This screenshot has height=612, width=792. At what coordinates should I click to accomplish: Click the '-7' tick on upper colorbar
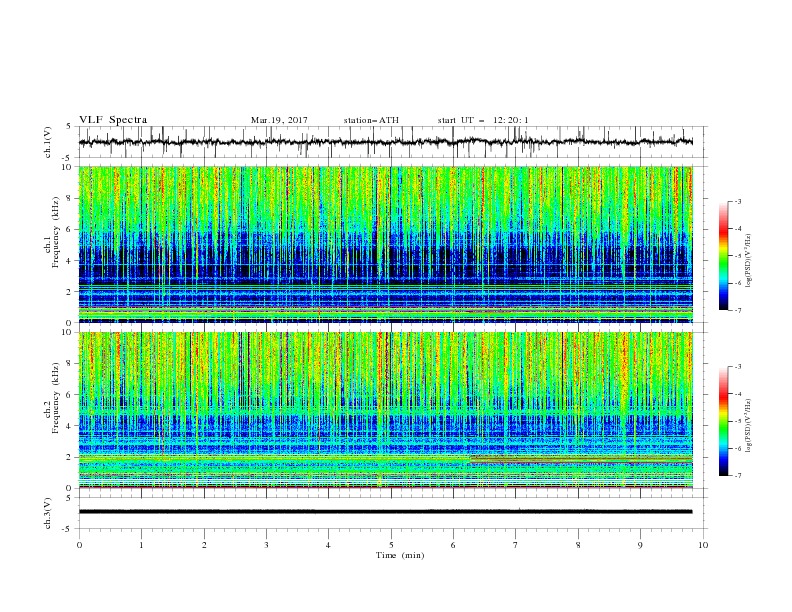pyautogui.click(x=737, y=311)
